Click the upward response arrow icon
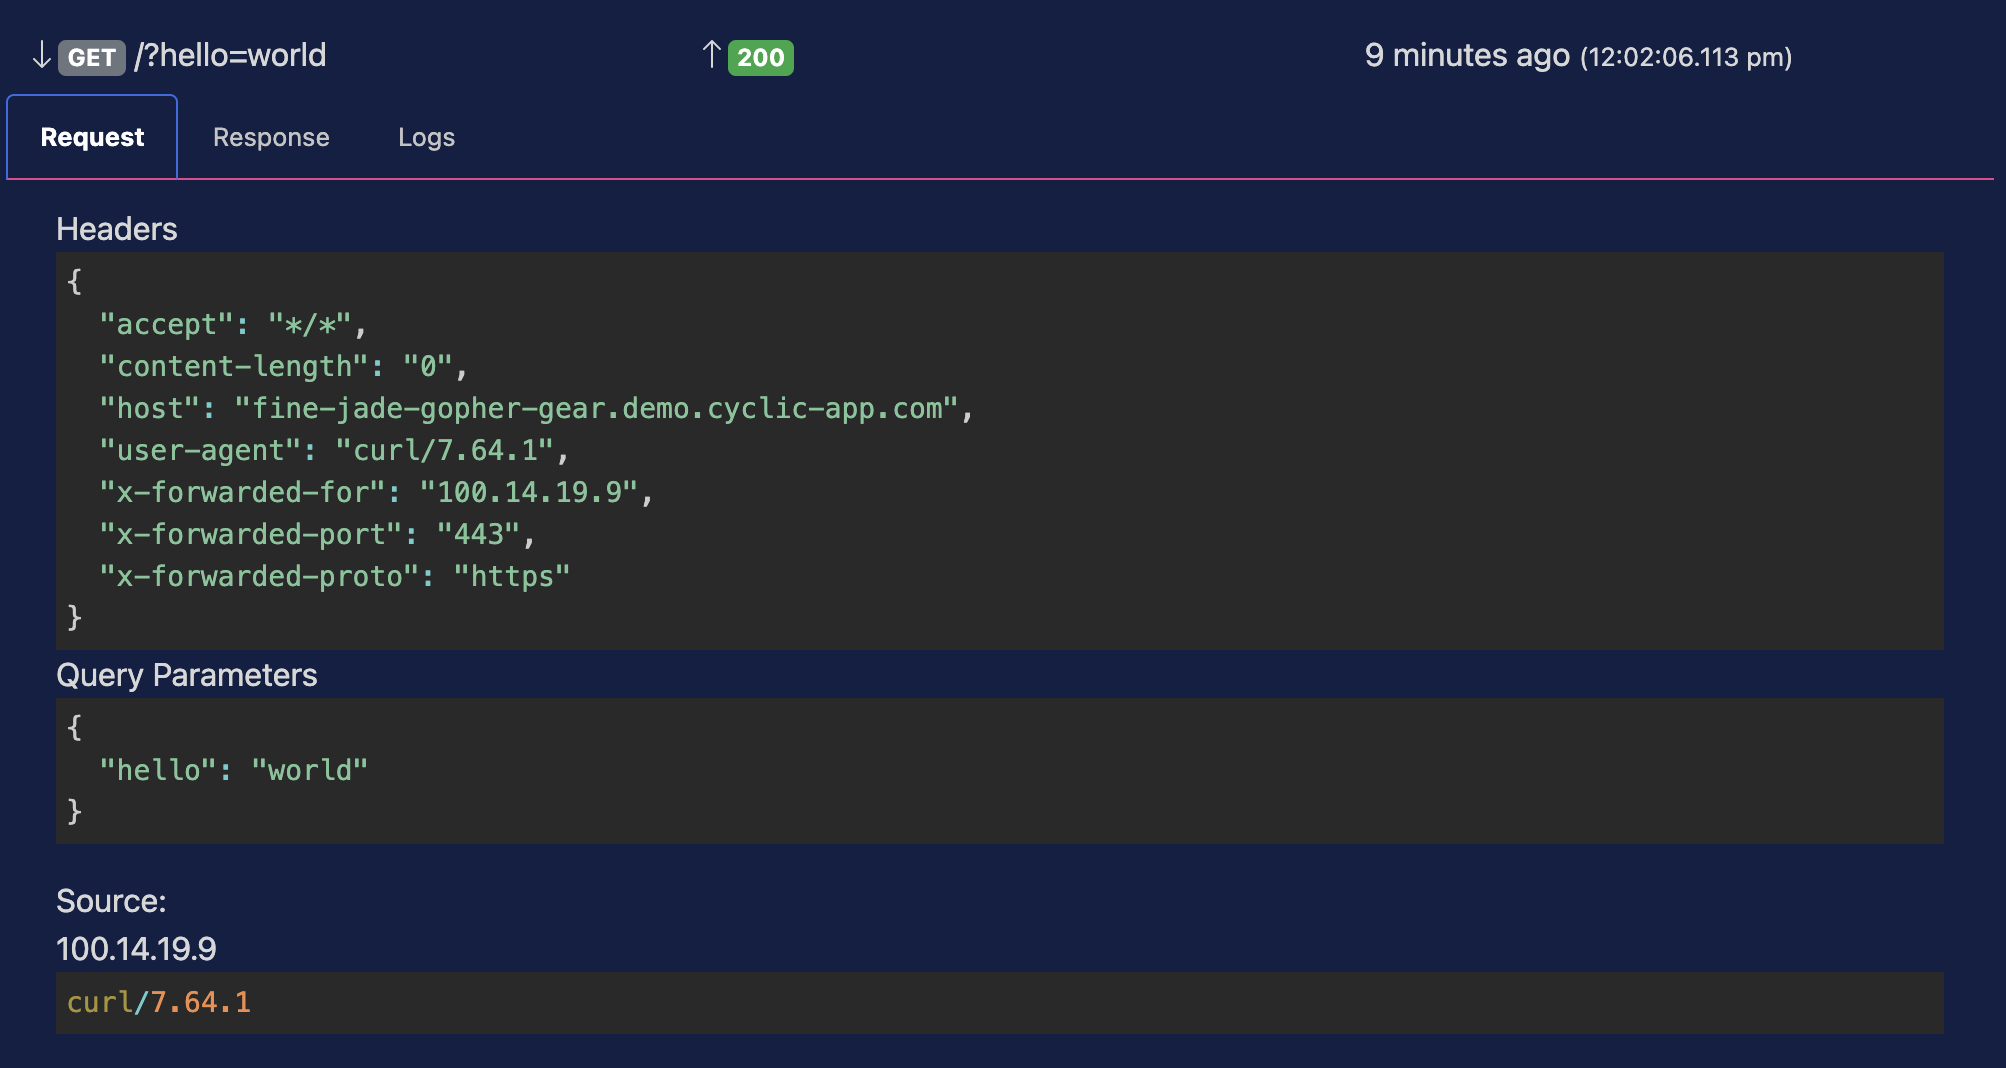Image resolution: width=2006 pixels, height=1068 pixels. [711, 56]
